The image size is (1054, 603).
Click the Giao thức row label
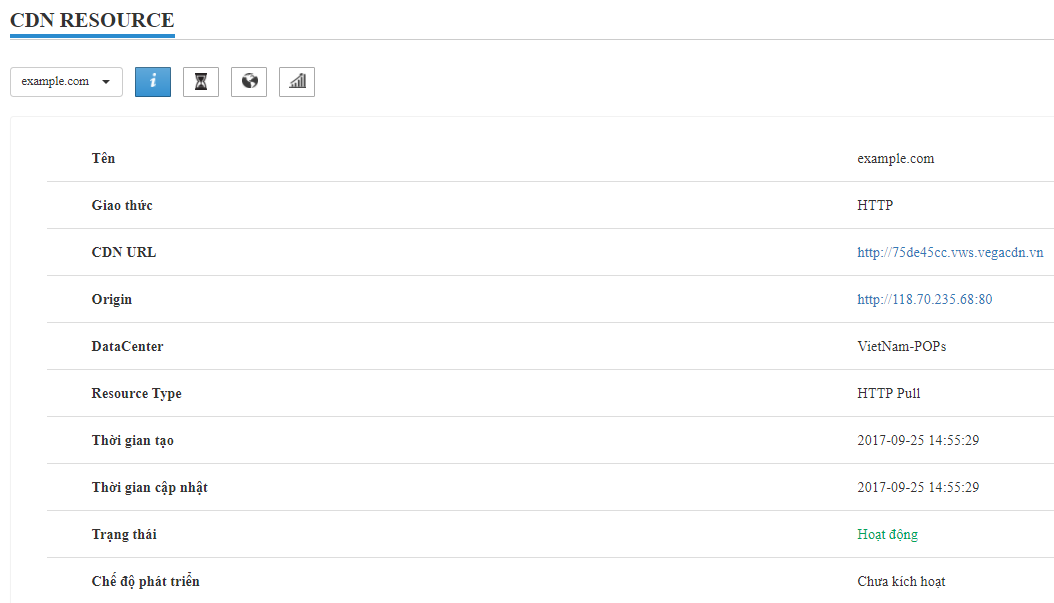point(122,206)
